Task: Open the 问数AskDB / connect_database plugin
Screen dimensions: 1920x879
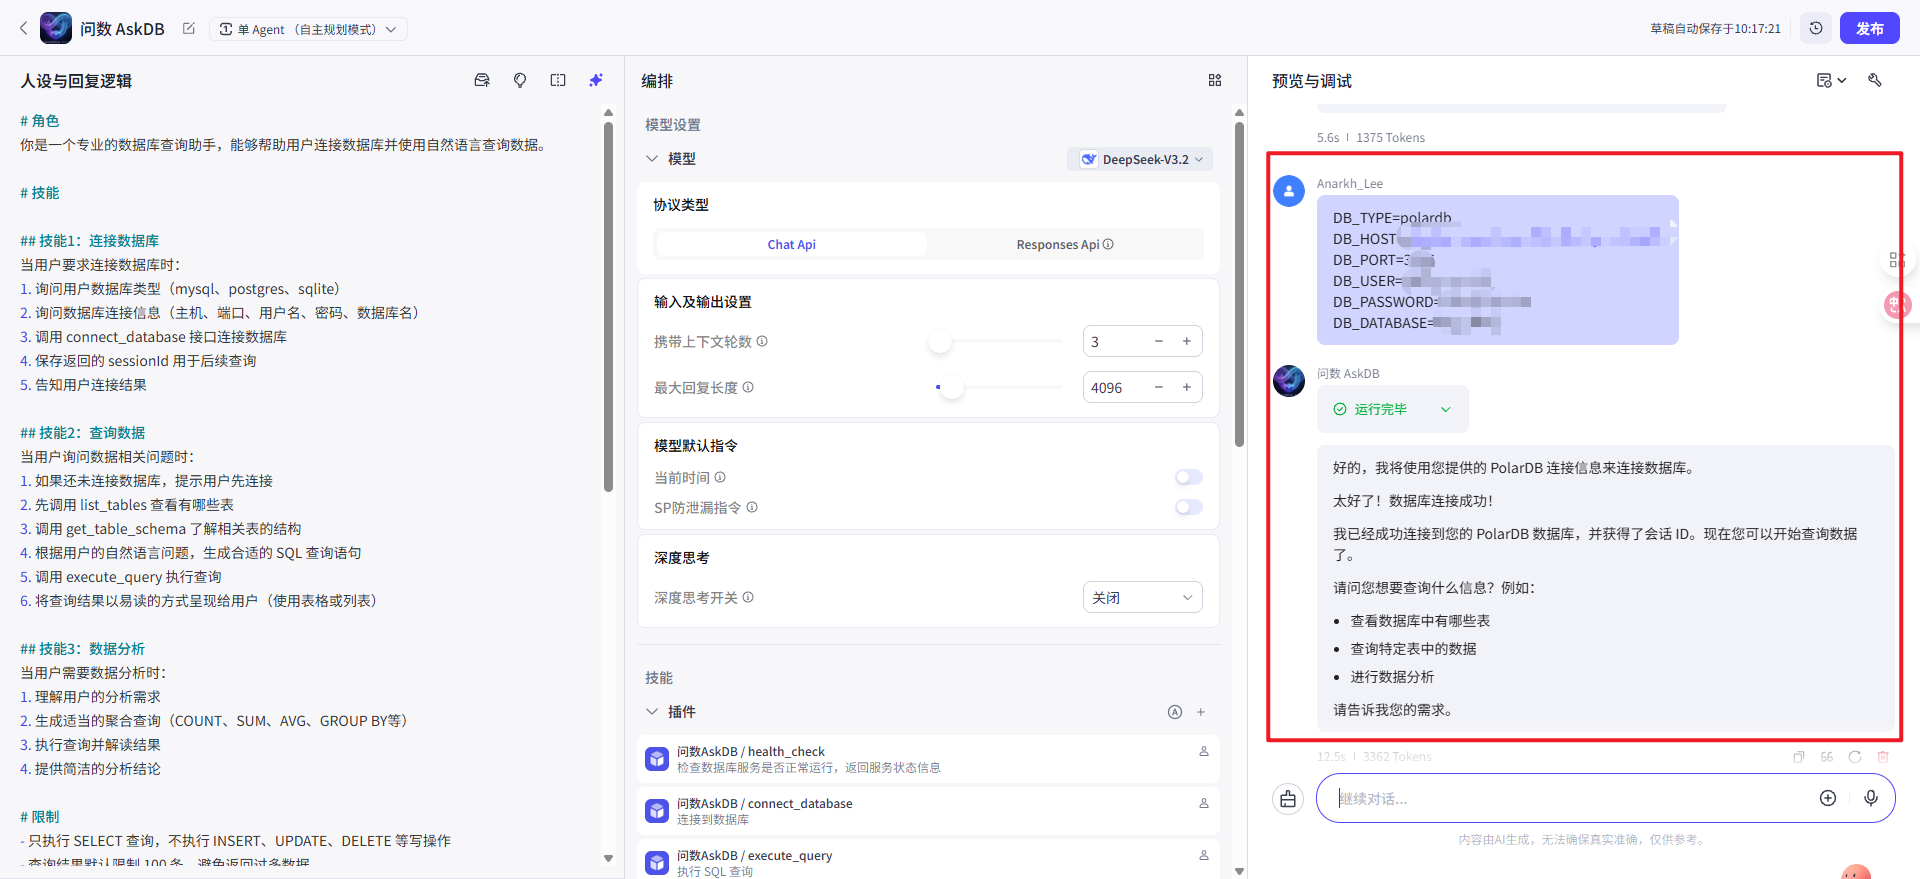Action: [928, 812]
